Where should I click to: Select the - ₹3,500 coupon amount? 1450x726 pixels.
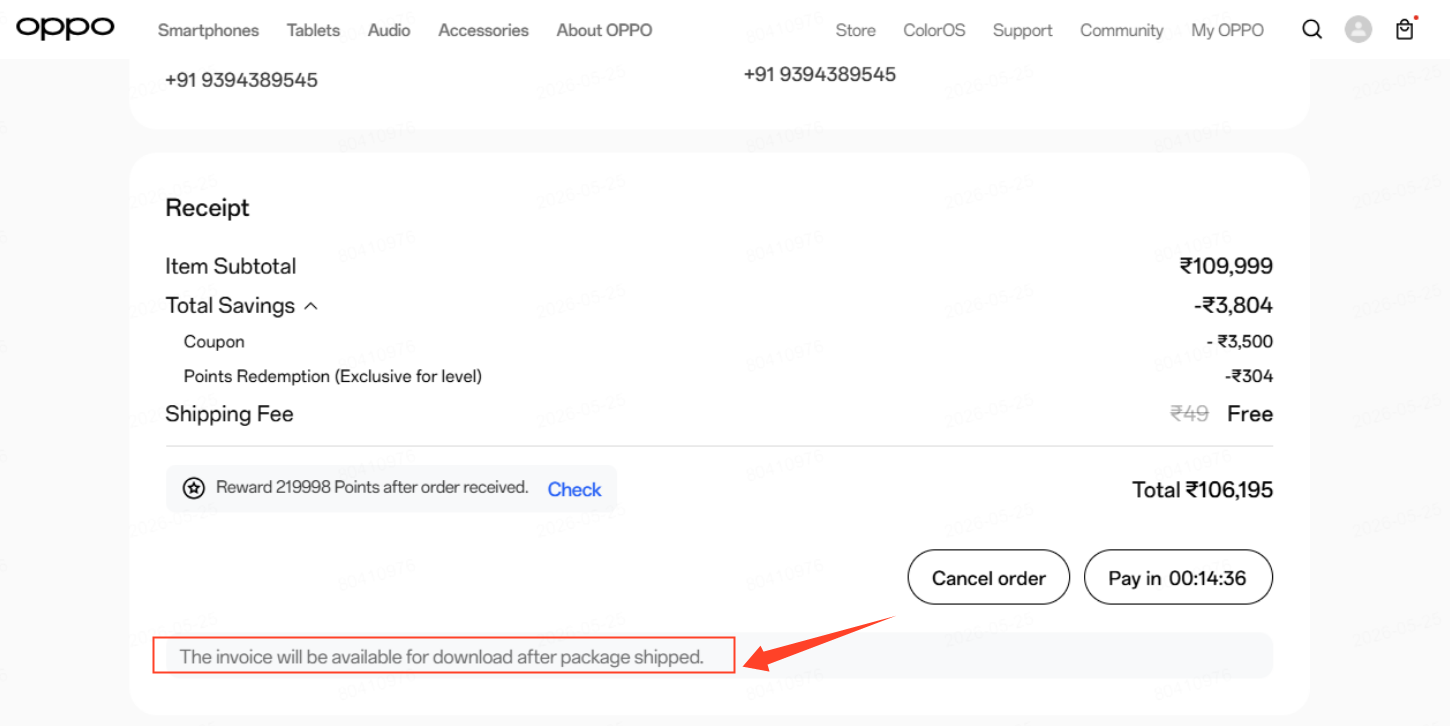1240,342
